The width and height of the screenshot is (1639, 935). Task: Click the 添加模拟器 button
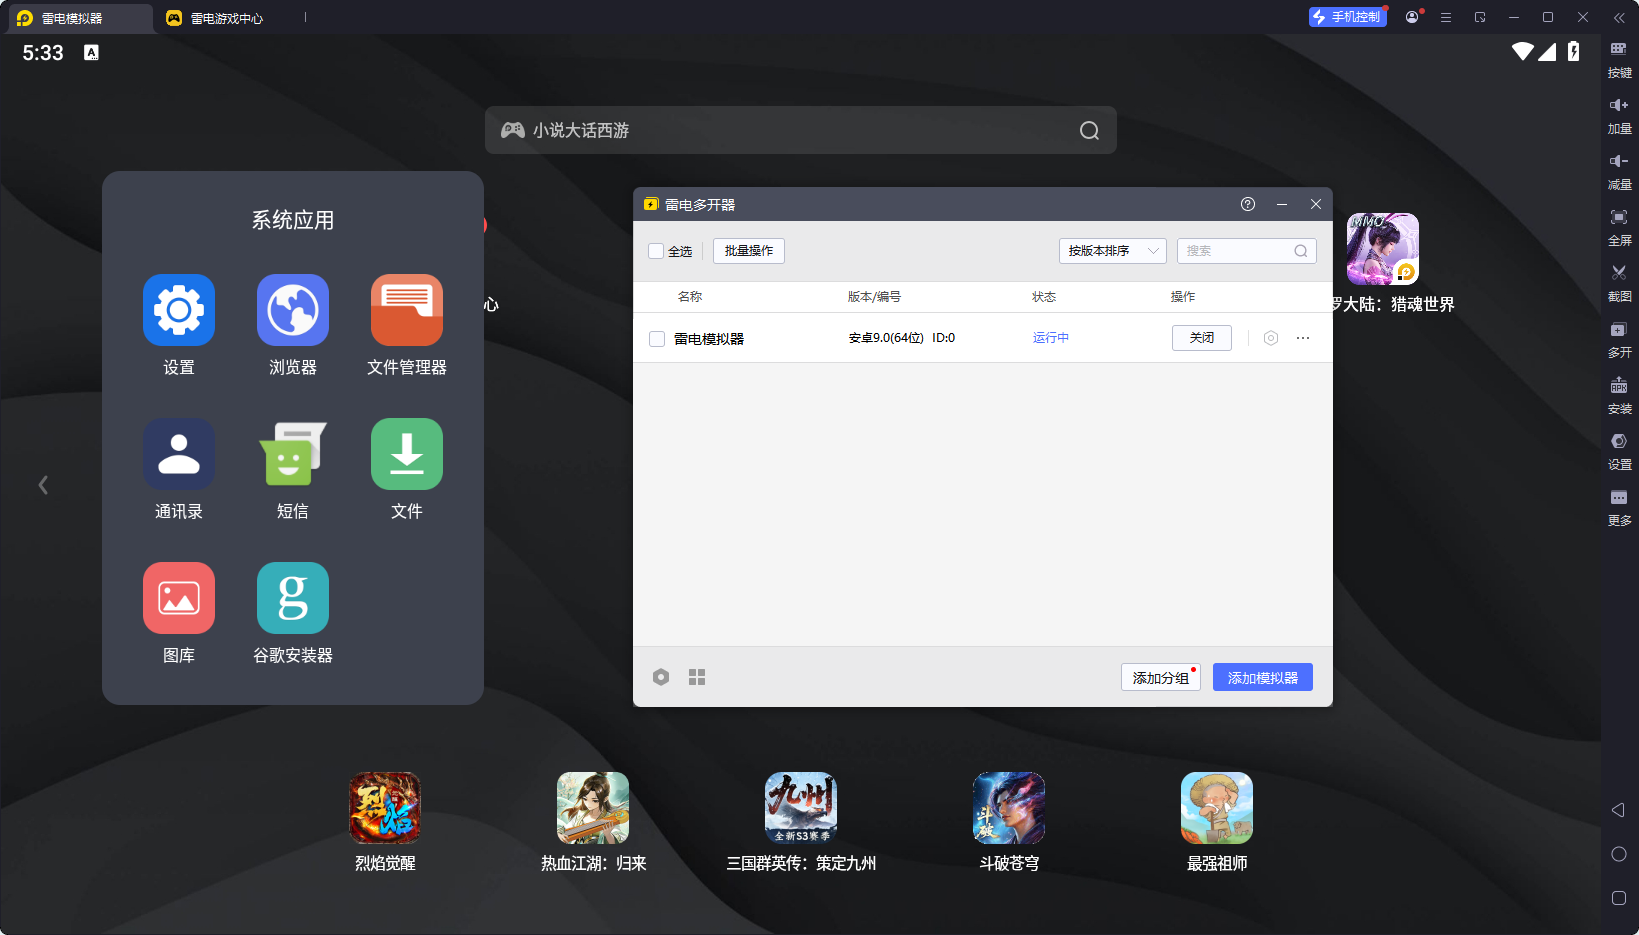click(1262, 677)
